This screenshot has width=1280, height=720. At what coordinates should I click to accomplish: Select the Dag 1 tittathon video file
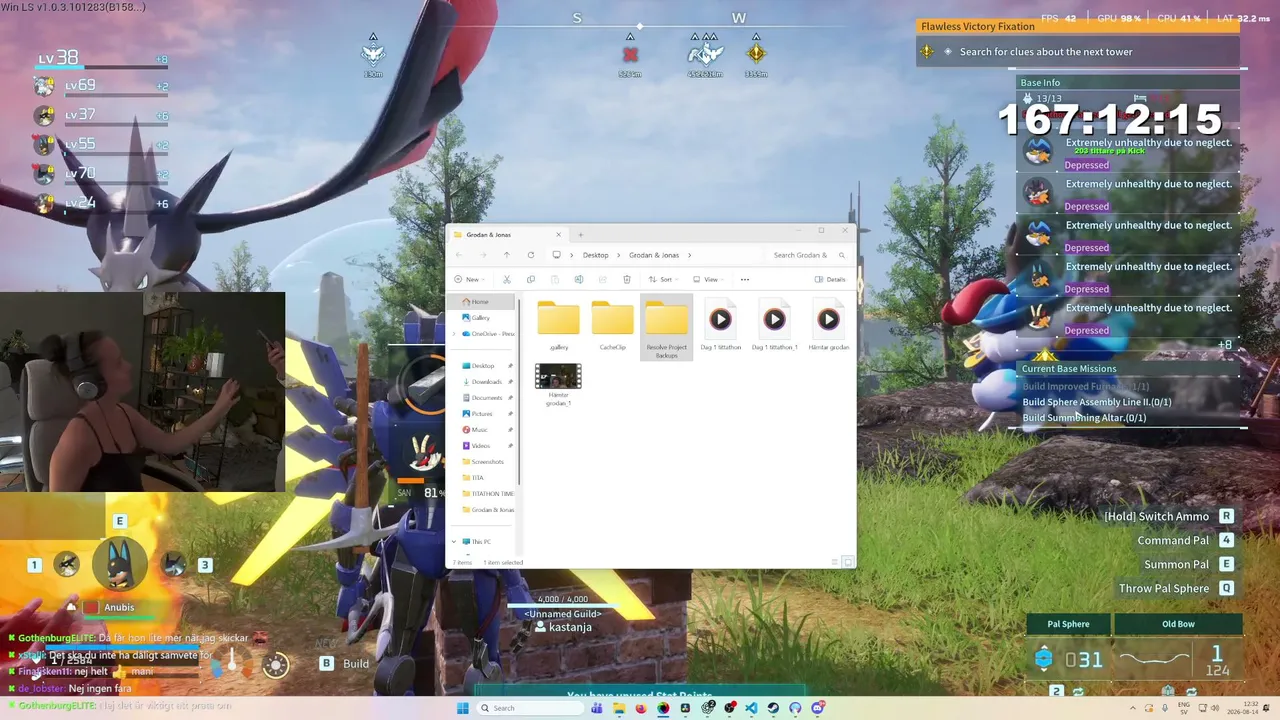click(x=720, y=325)
